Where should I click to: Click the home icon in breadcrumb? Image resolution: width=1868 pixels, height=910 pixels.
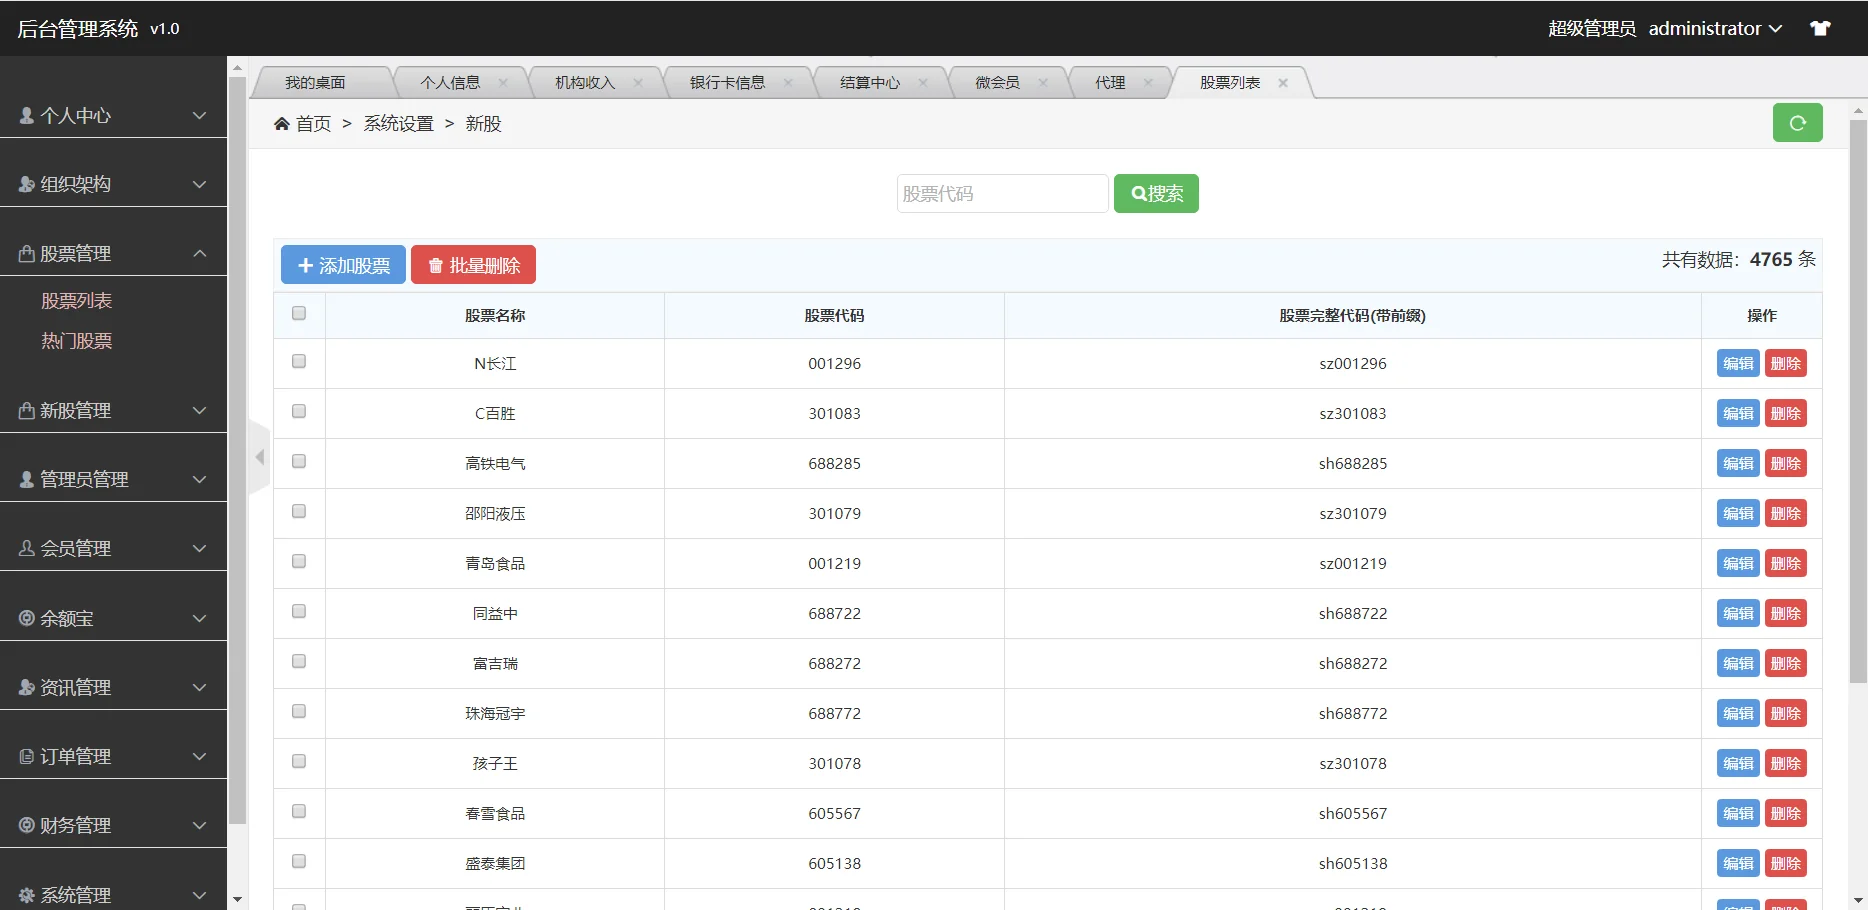(x=282, y=122)
